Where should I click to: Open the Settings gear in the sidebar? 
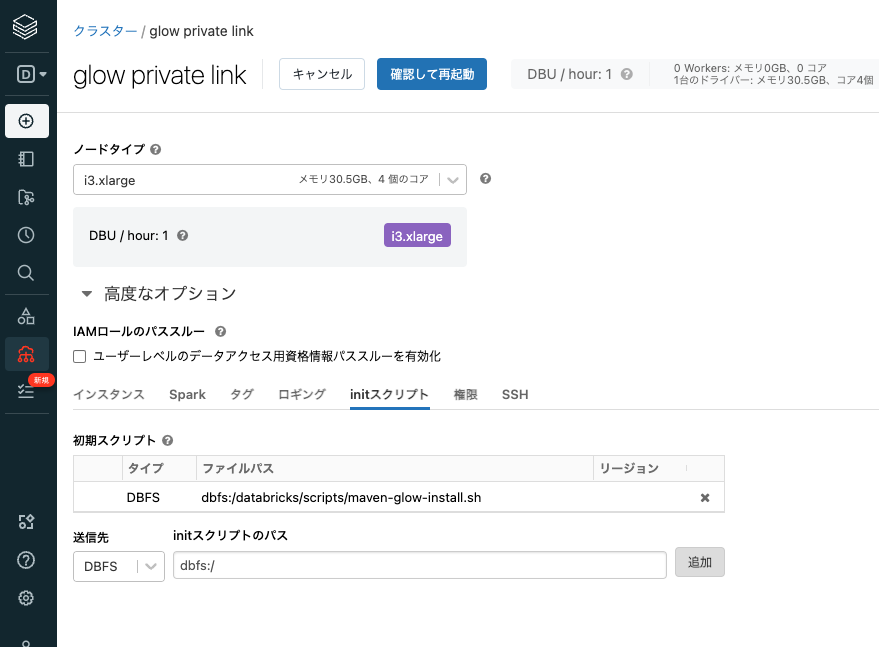click(x=27, y=598)
